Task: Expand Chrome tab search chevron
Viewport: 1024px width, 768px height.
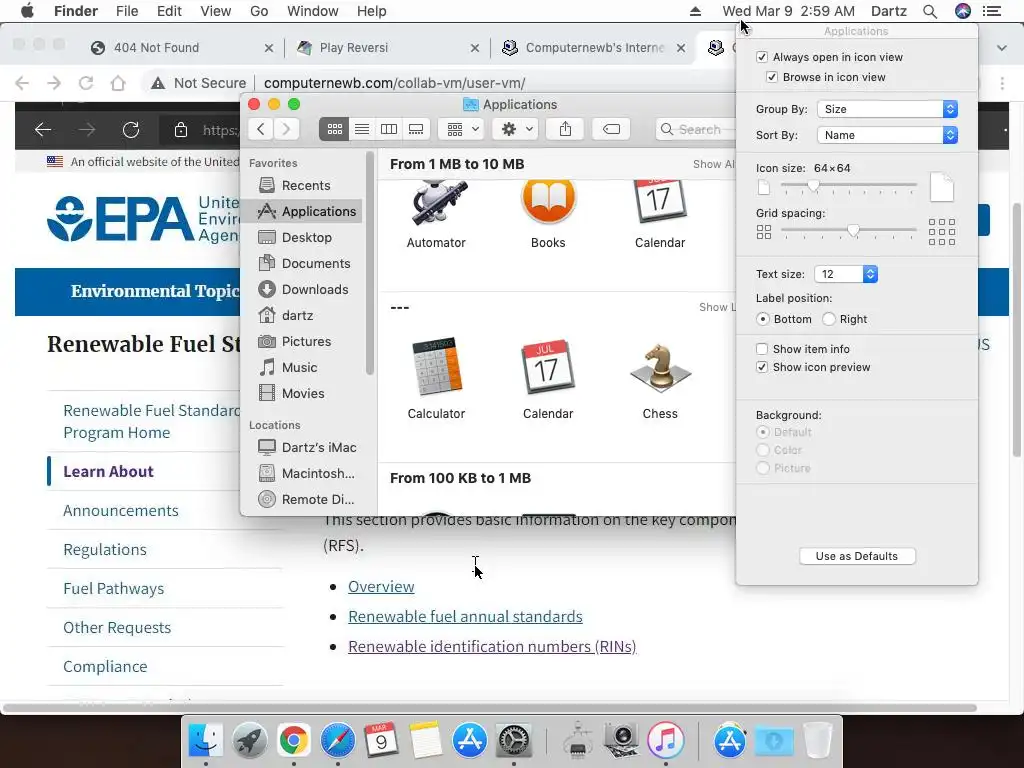Action: coord(1002,48)
